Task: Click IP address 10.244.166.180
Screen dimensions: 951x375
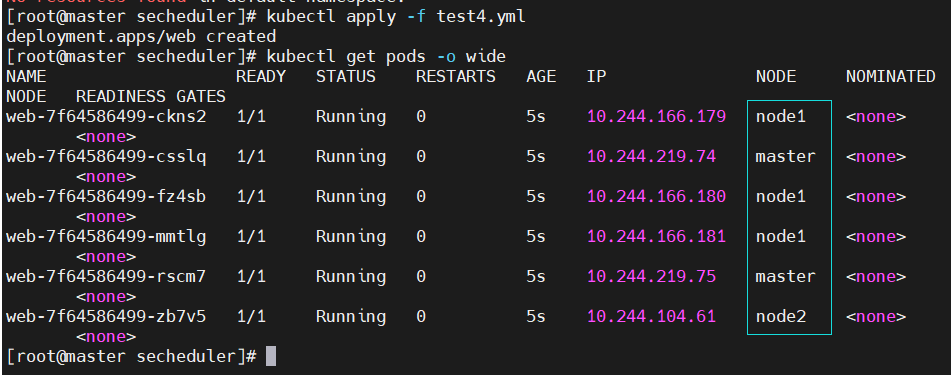Action: tap(657, 197)
